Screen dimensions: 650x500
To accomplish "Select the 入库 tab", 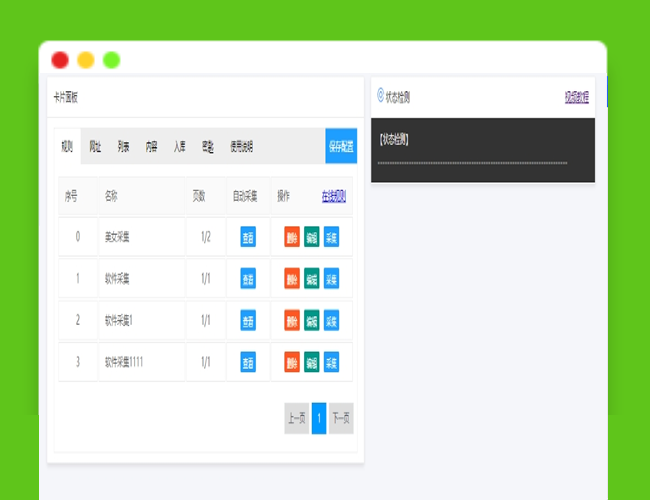I will tap(179, 146).
